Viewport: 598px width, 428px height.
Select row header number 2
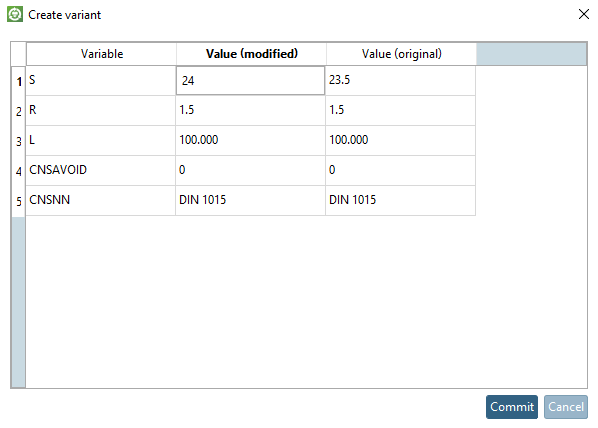coord(18,111)
